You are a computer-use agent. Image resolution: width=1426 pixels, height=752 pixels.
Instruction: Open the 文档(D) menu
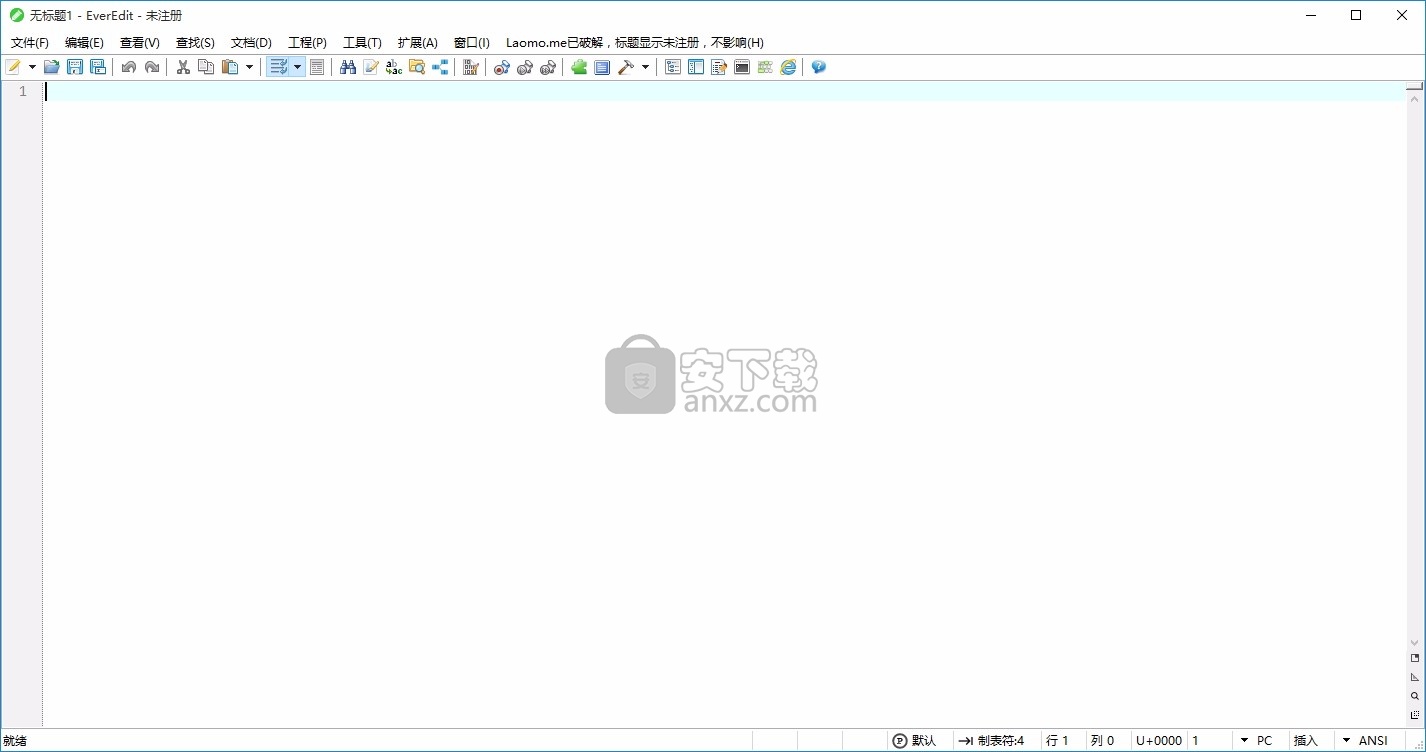(x=251, y=43)
